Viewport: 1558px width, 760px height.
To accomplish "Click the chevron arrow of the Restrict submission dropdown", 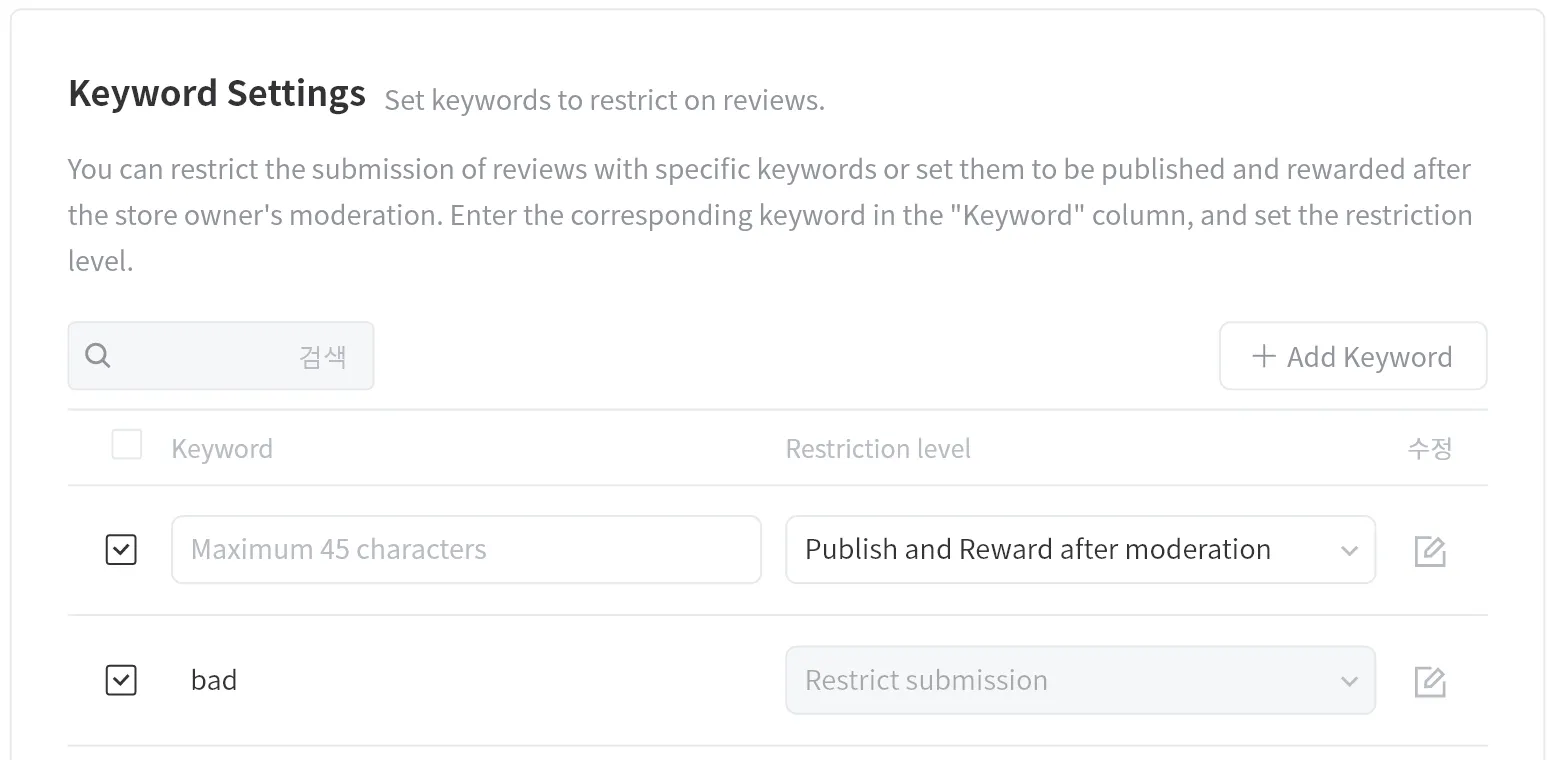I will pos(1349,681).
